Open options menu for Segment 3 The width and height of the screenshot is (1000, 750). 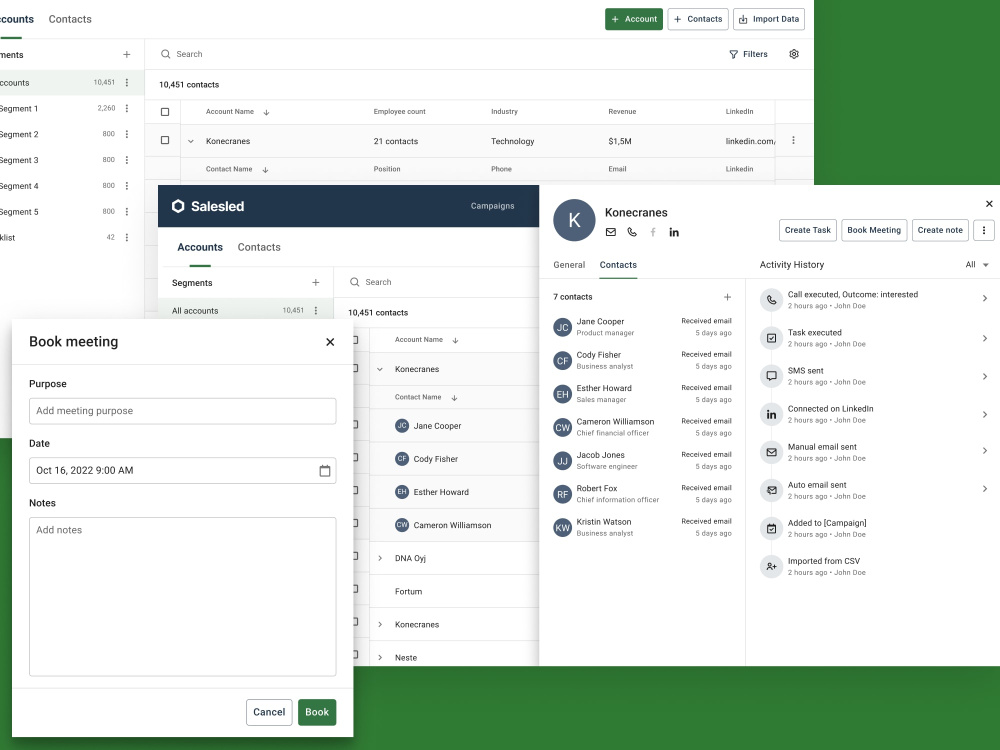click(x=127, y=160)
